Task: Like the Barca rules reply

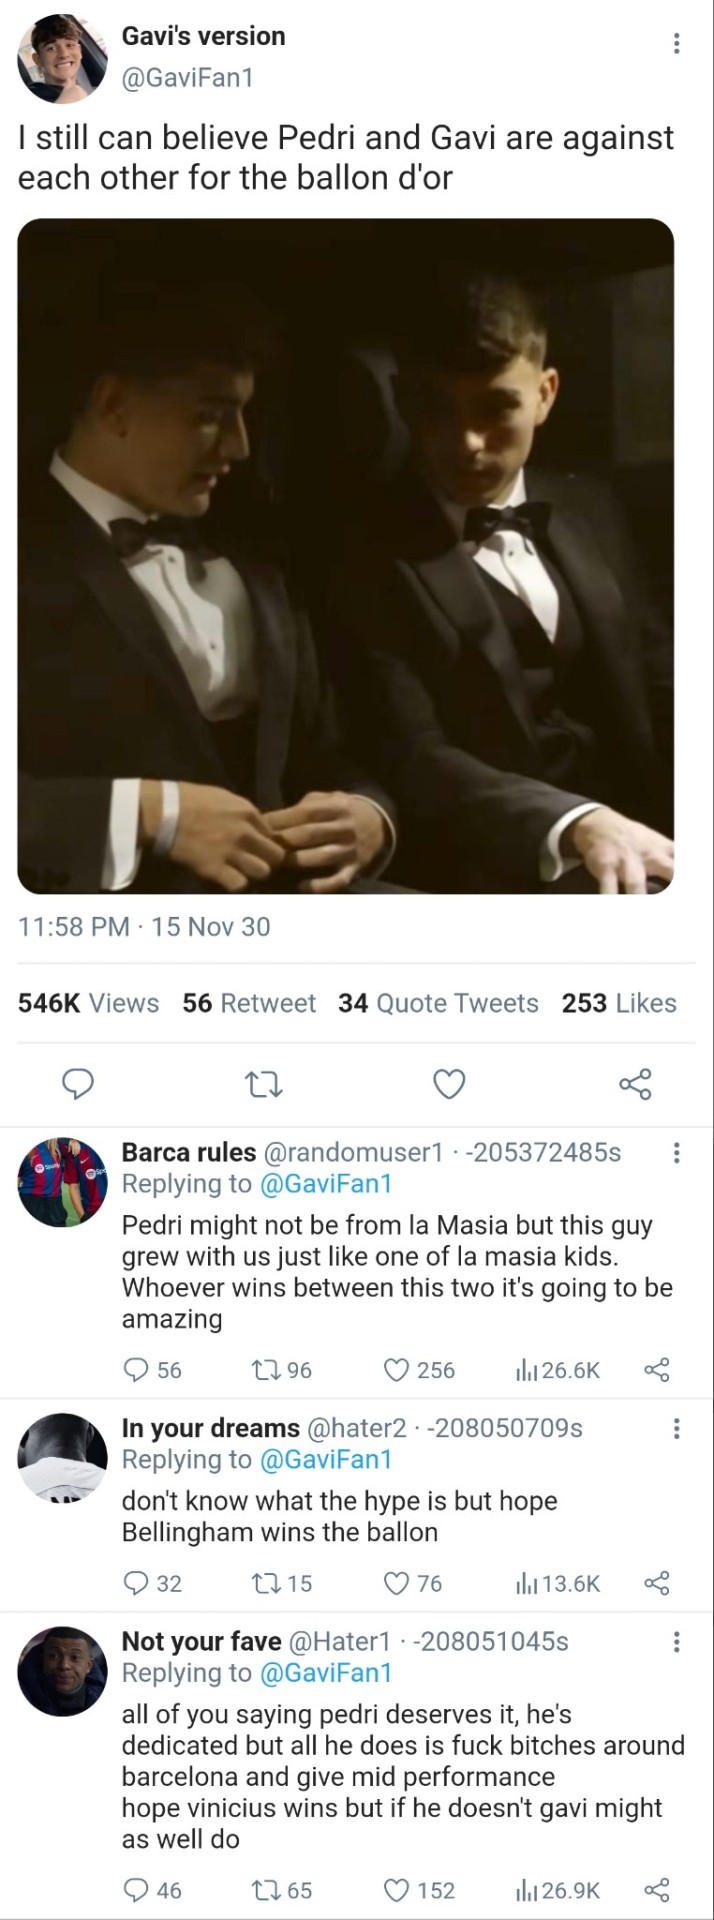Action: (x=397, y=1370)
